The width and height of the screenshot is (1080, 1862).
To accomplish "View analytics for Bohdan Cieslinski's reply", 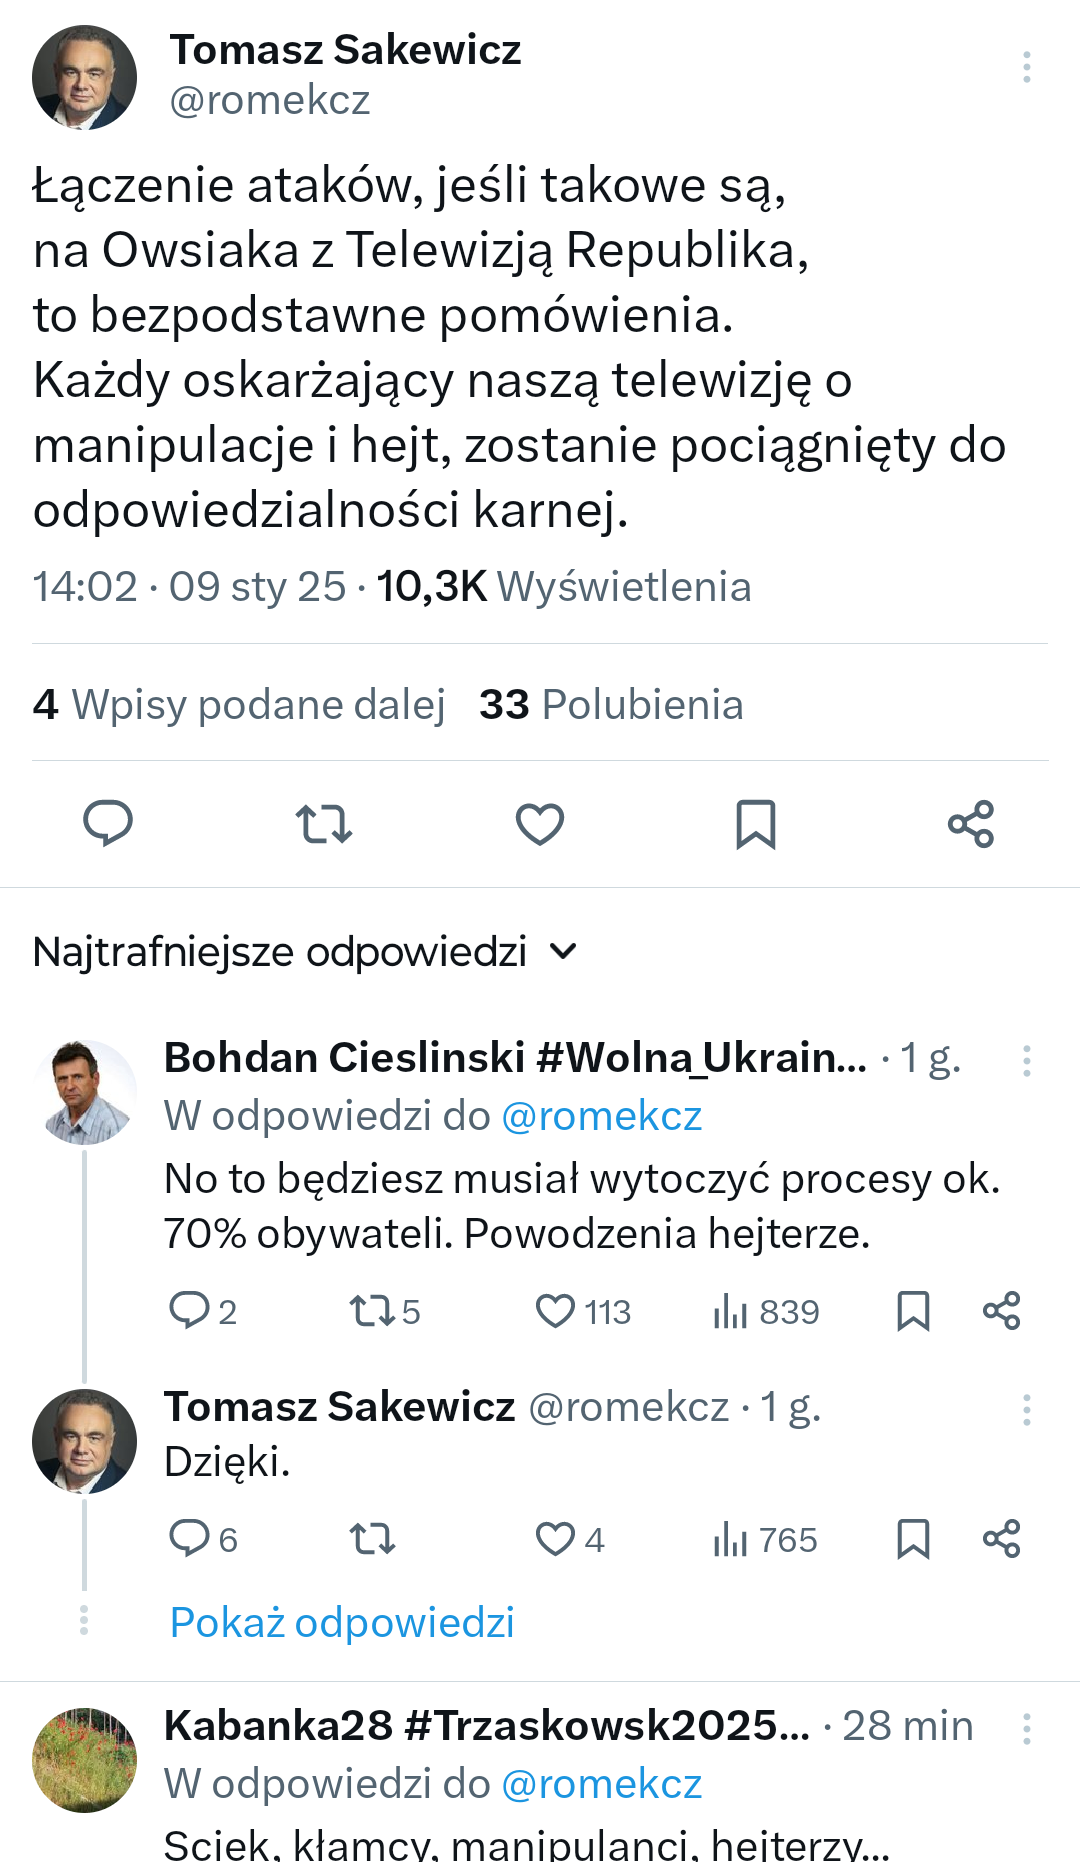I will pyautogui.click(x=732, y=1311).
